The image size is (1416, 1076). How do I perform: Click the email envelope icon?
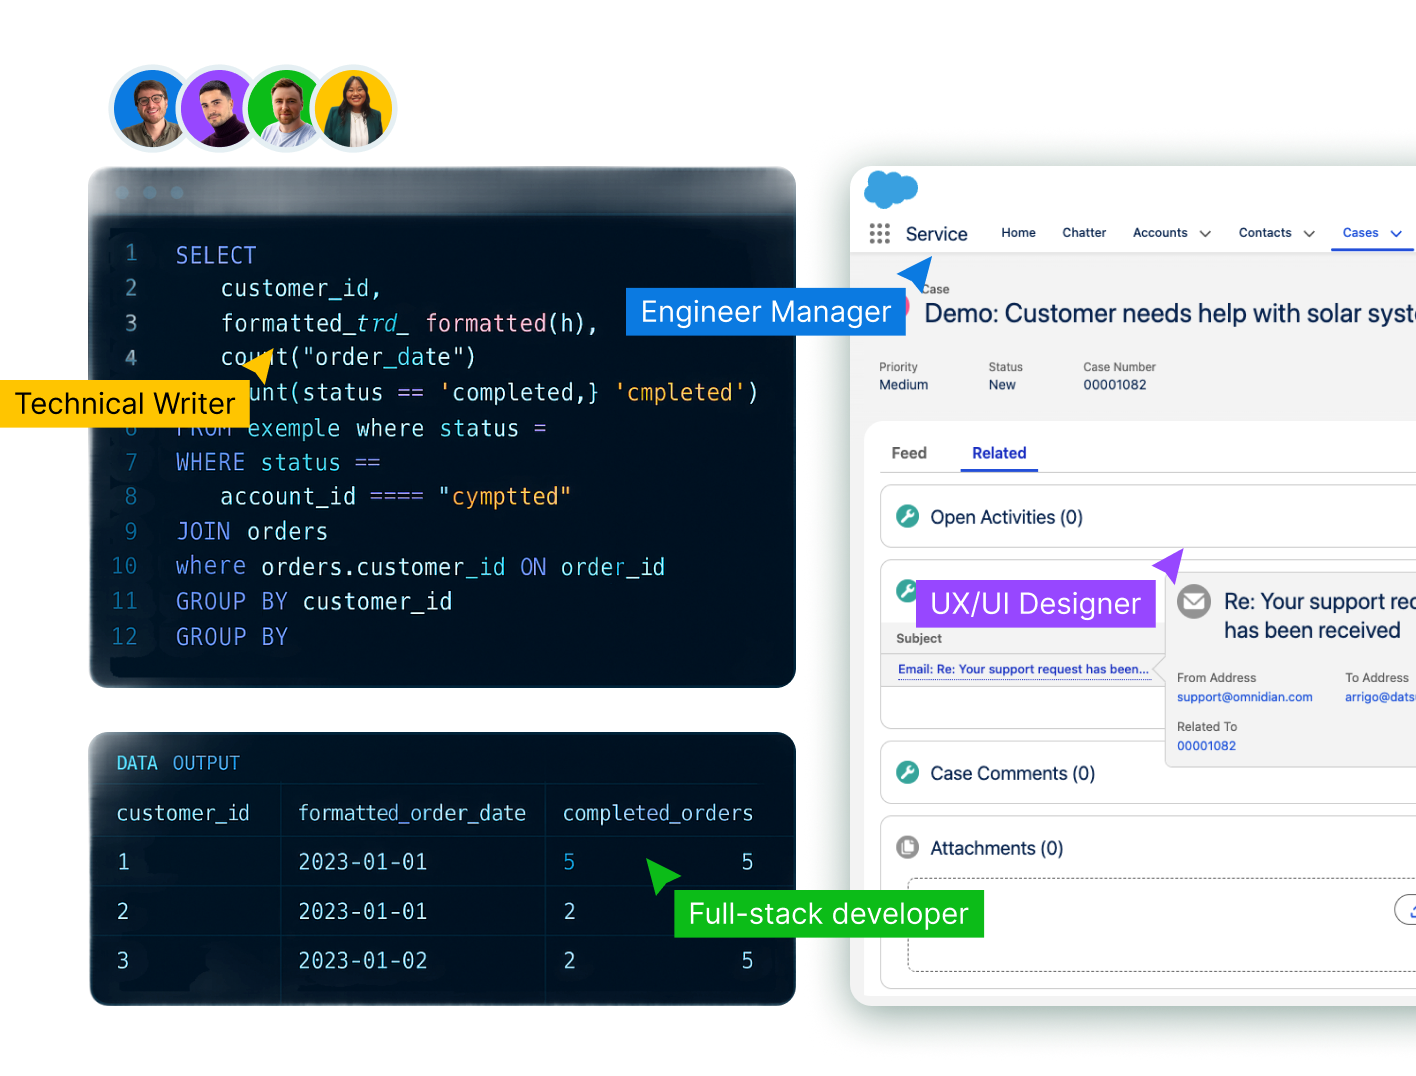tap(1194, 601)
